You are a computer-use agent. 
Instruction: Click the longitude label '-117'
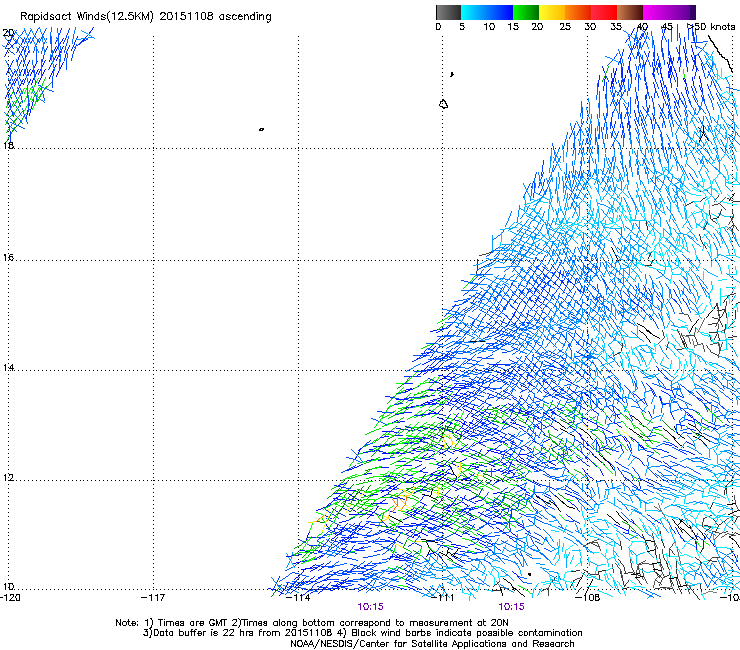point(153,598)
